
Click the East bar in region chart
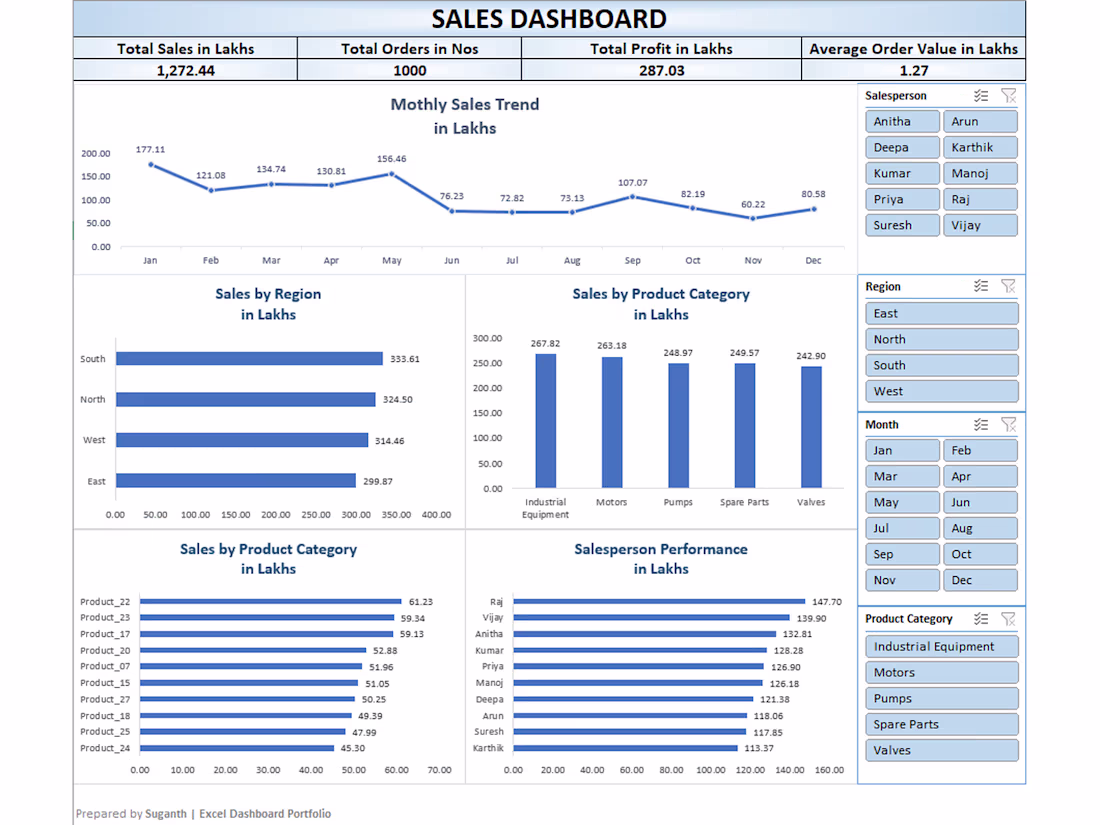(x=236, y=481)
